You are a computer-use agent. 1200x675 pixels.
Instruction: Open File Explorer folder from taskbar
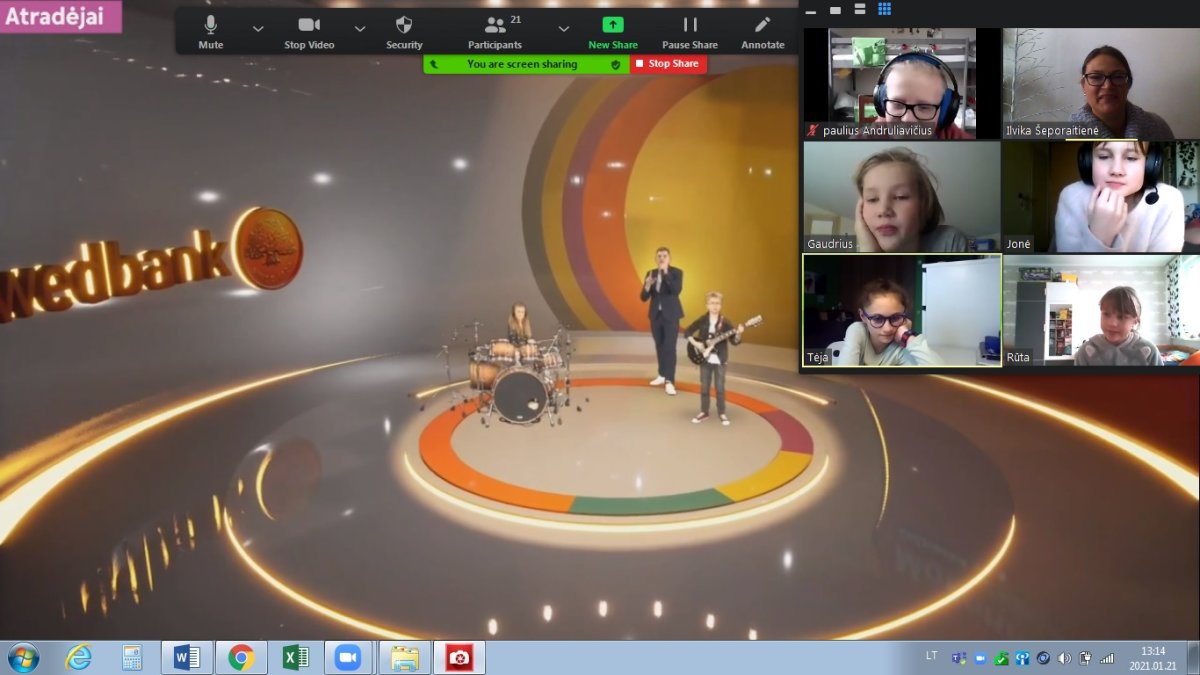405,657
